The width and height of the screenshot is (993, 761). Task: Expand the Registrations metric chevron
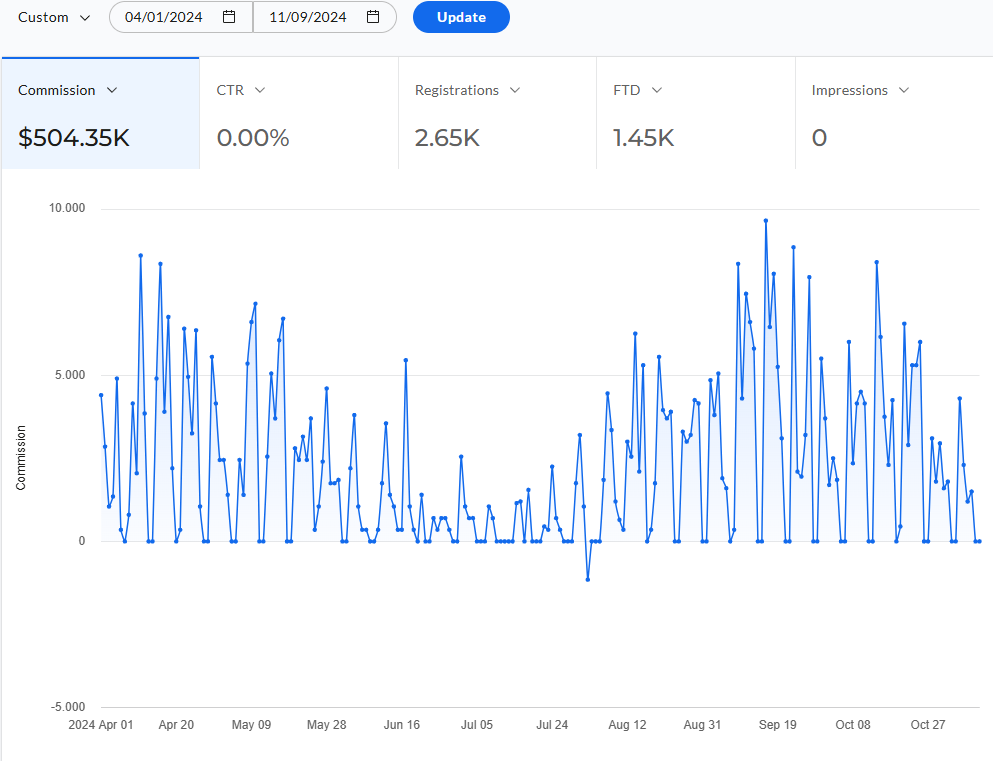tap(515, 91)
